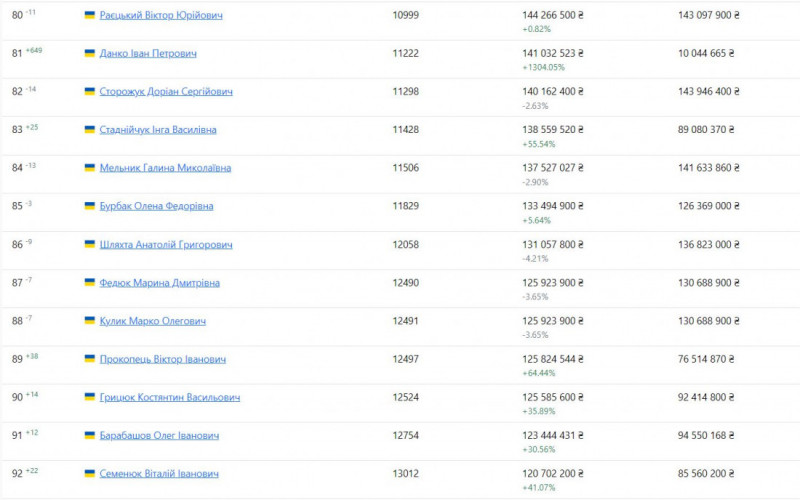Click the flag icon beside Стаднійчук Інга Василівна
This screenshot has height=500, width=800.
pos(90,130)
